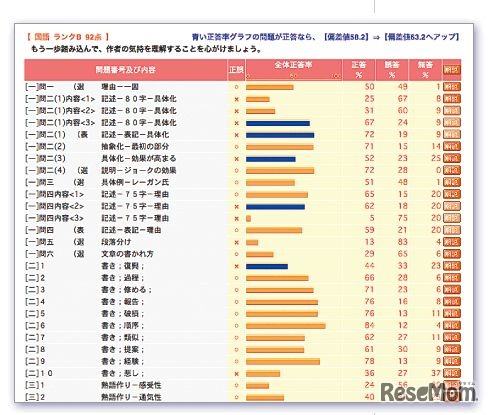This screenshot has height=415, width=491.
Task: Click the 75 wrong-rate value for [一]問四内容<3>
Action: click(x=403, y=218)
